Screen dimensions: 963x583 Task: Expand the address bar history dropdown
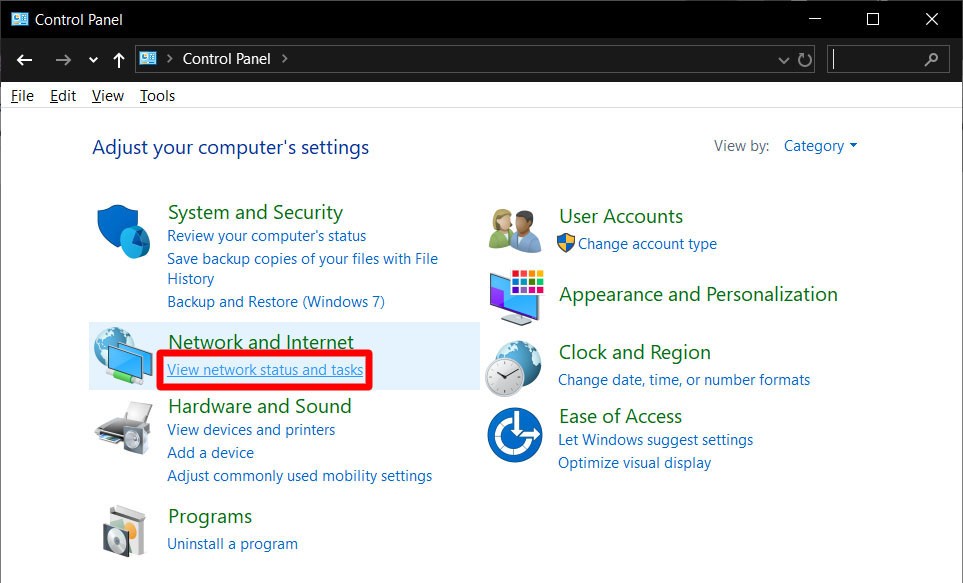pyautogui.click(x=783, y=60)
